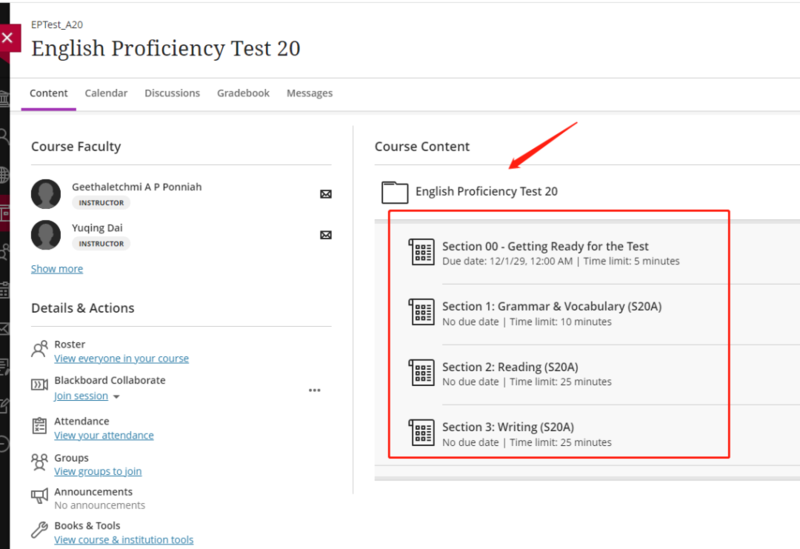Click the Section 3 Writing test icon

point(423,433)
